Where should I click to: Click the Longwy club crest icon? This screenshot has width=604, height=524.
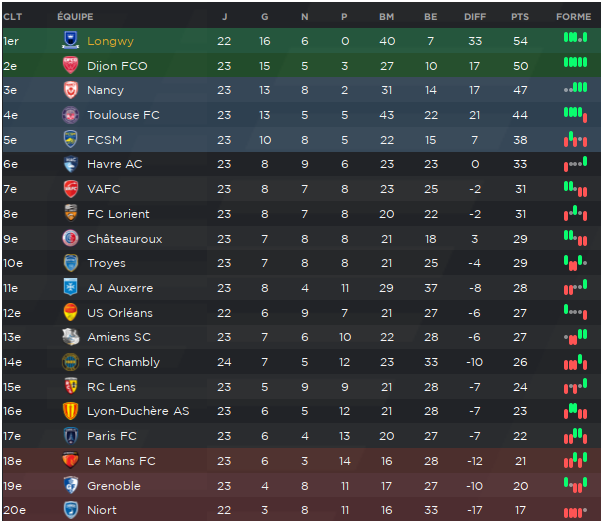[x=70, y=40]
